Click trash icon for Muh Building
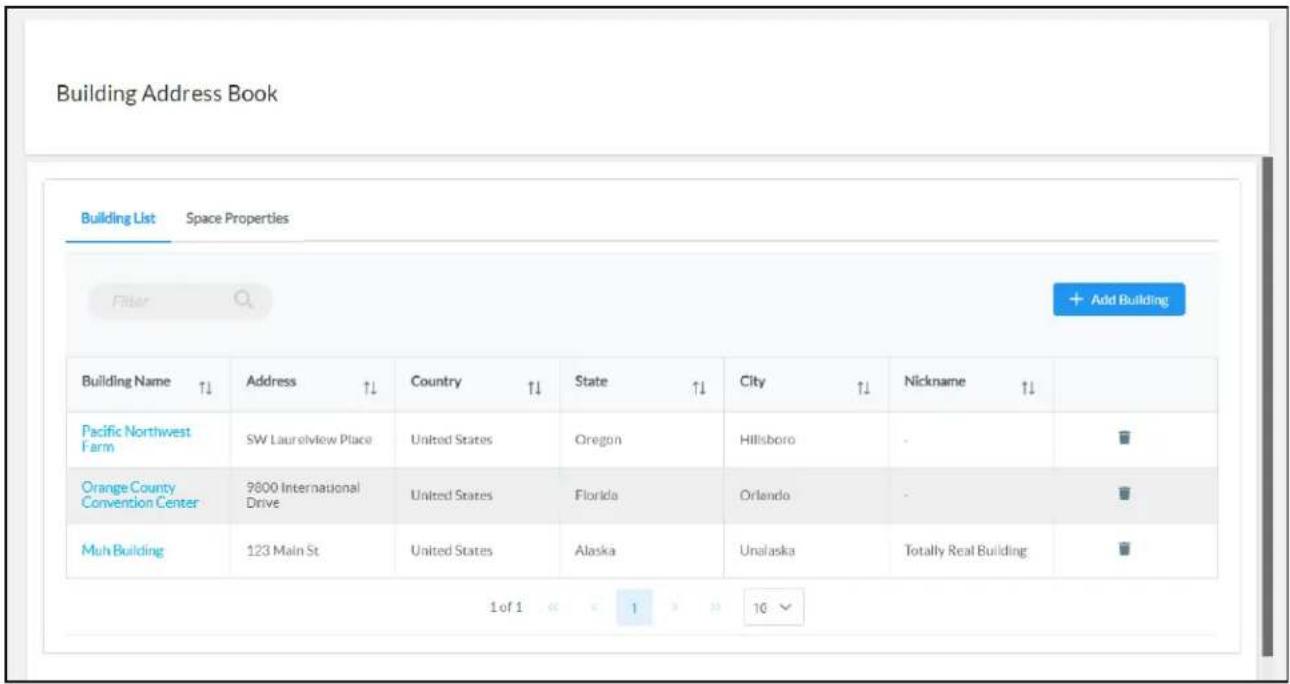Image resolution: width=1290 pixels, height=684 pixels. coord(1124,548)
